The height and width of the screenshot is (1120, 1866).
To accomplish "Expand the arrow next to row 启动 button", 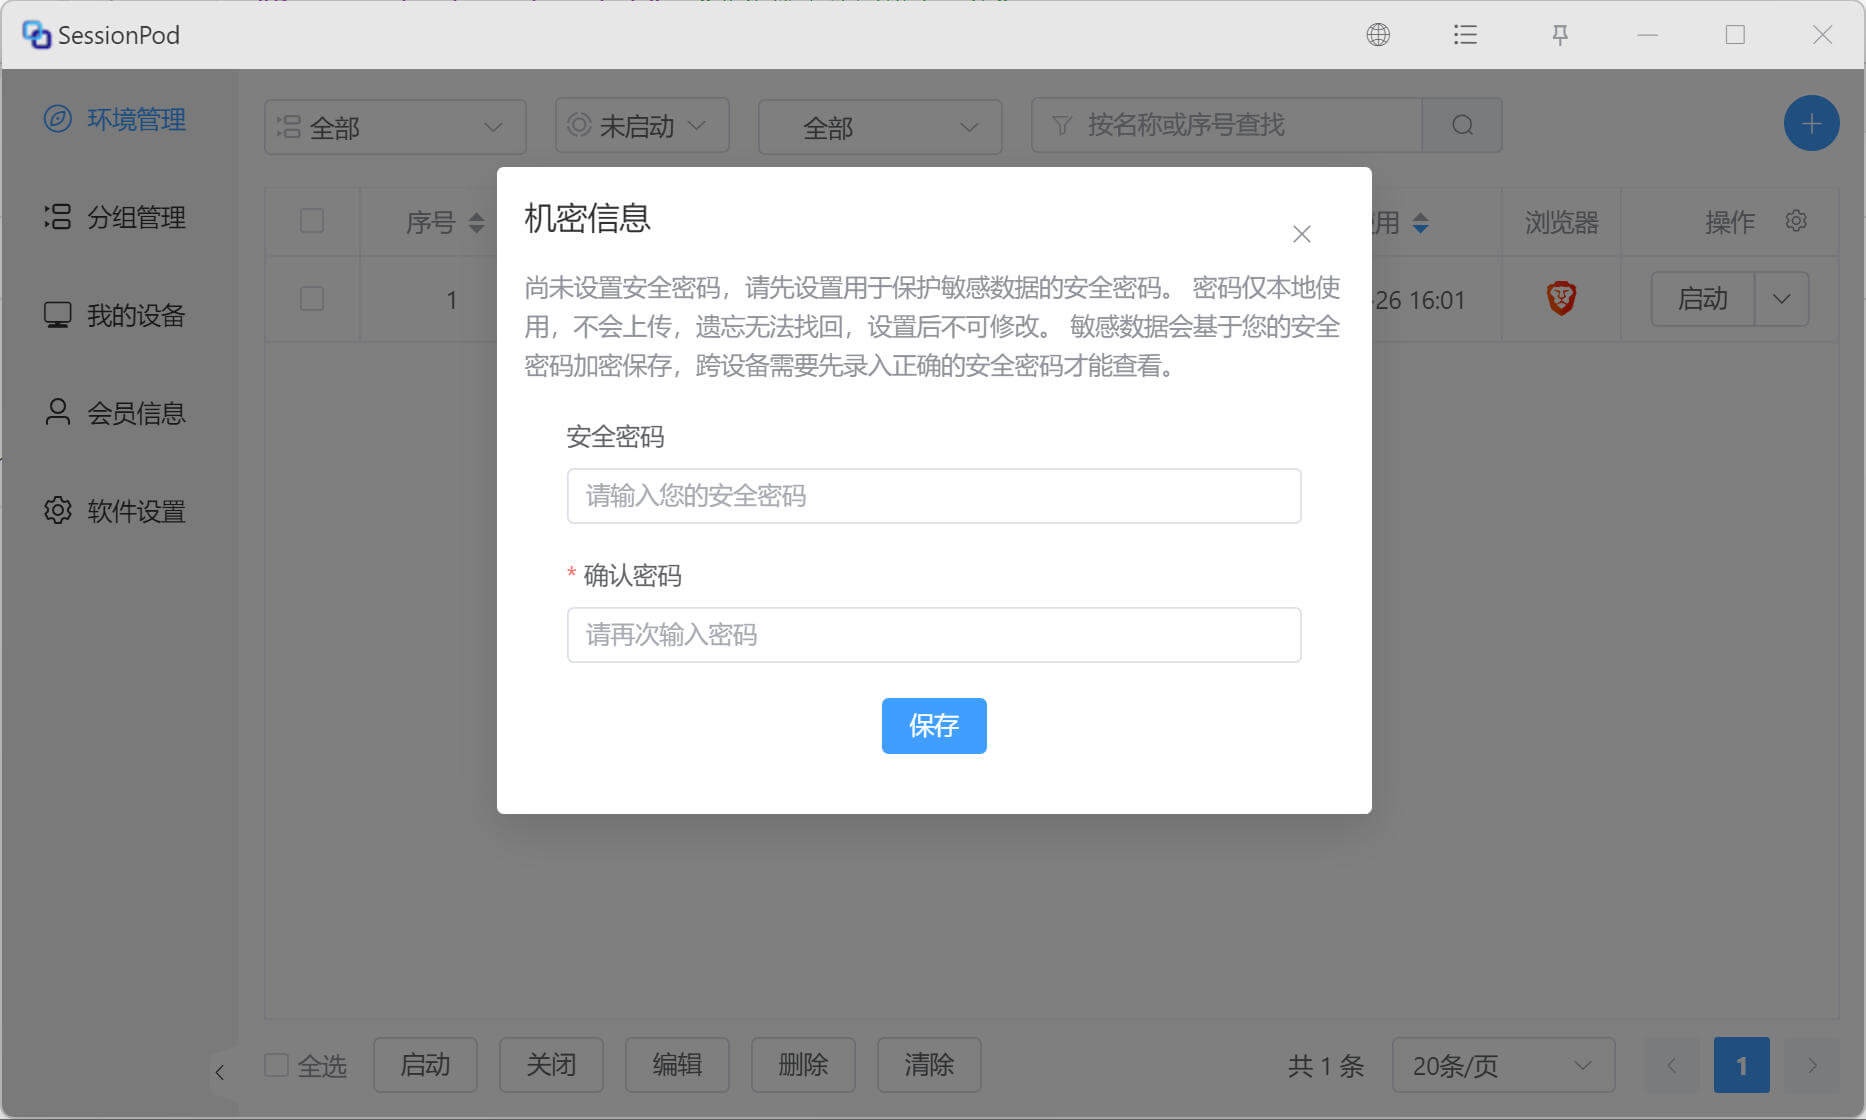I will click(x=1782, y=299).
